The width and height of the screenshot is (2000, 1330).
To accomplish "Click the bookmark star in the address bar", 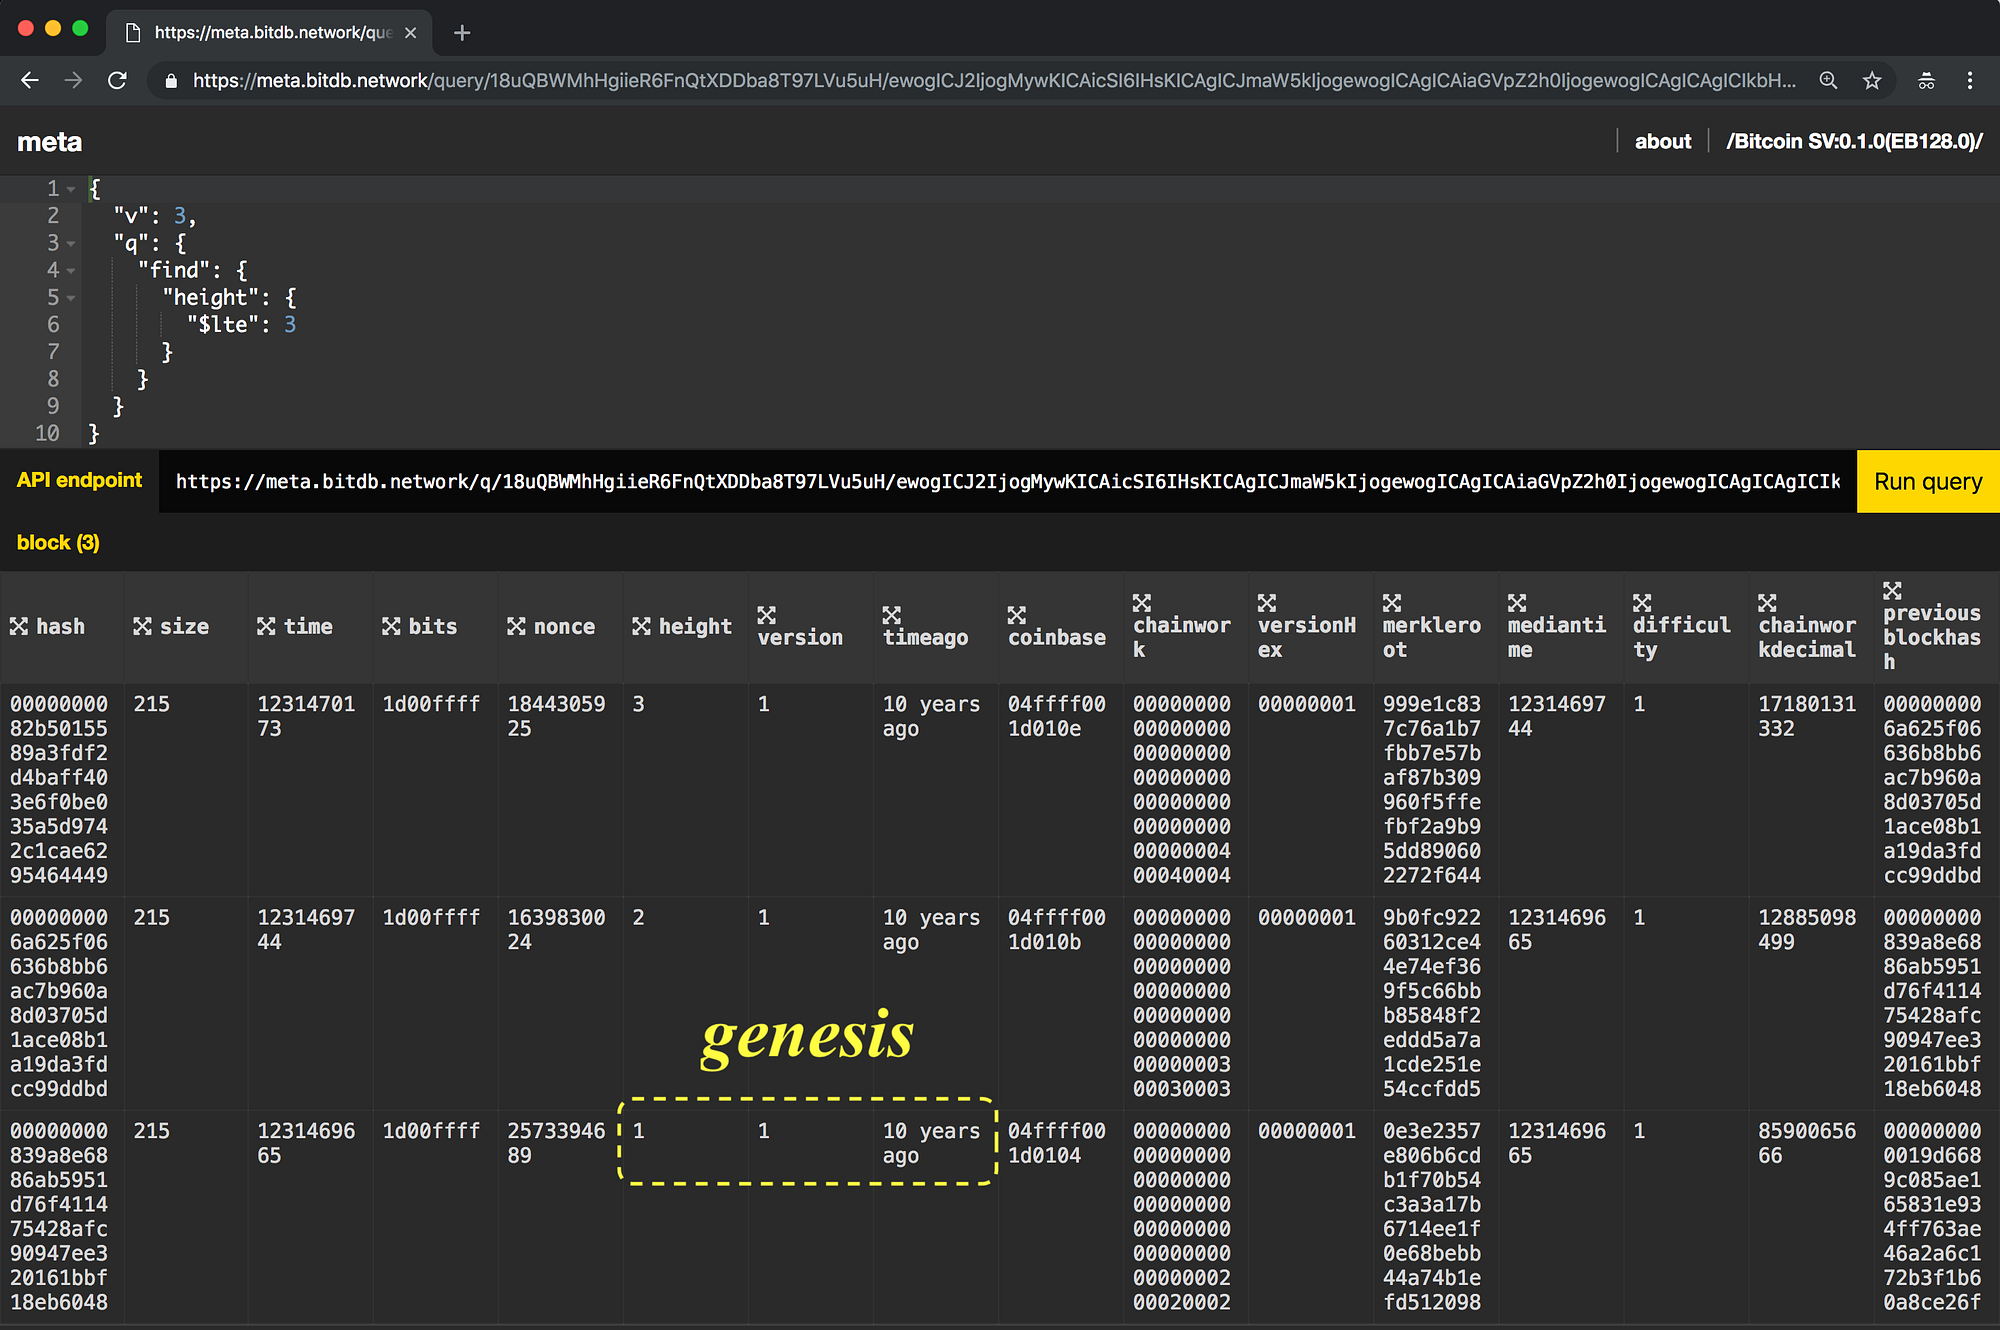I will click(x=1871, y=80).
